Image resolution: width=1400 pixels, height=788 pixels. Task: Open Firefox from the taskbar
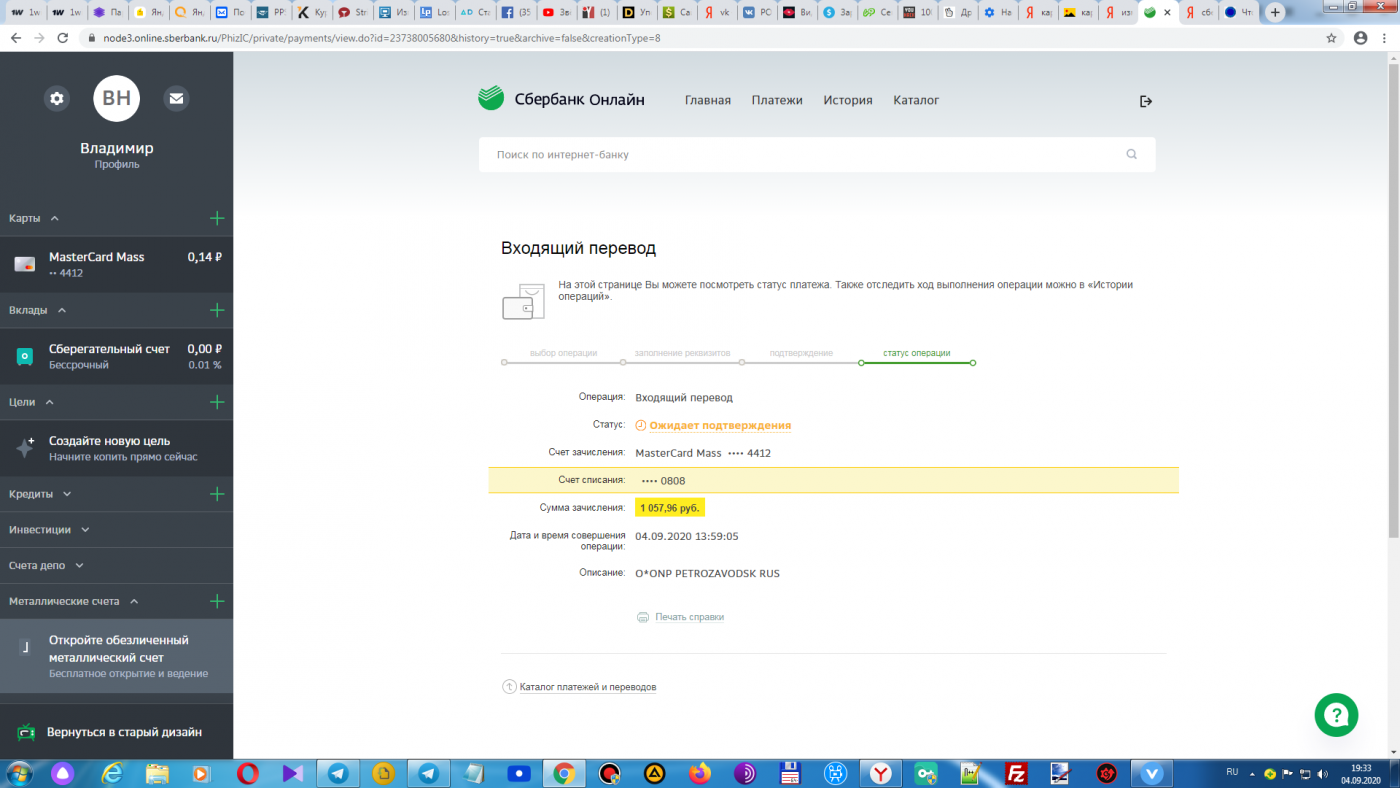tap(700, 773)
